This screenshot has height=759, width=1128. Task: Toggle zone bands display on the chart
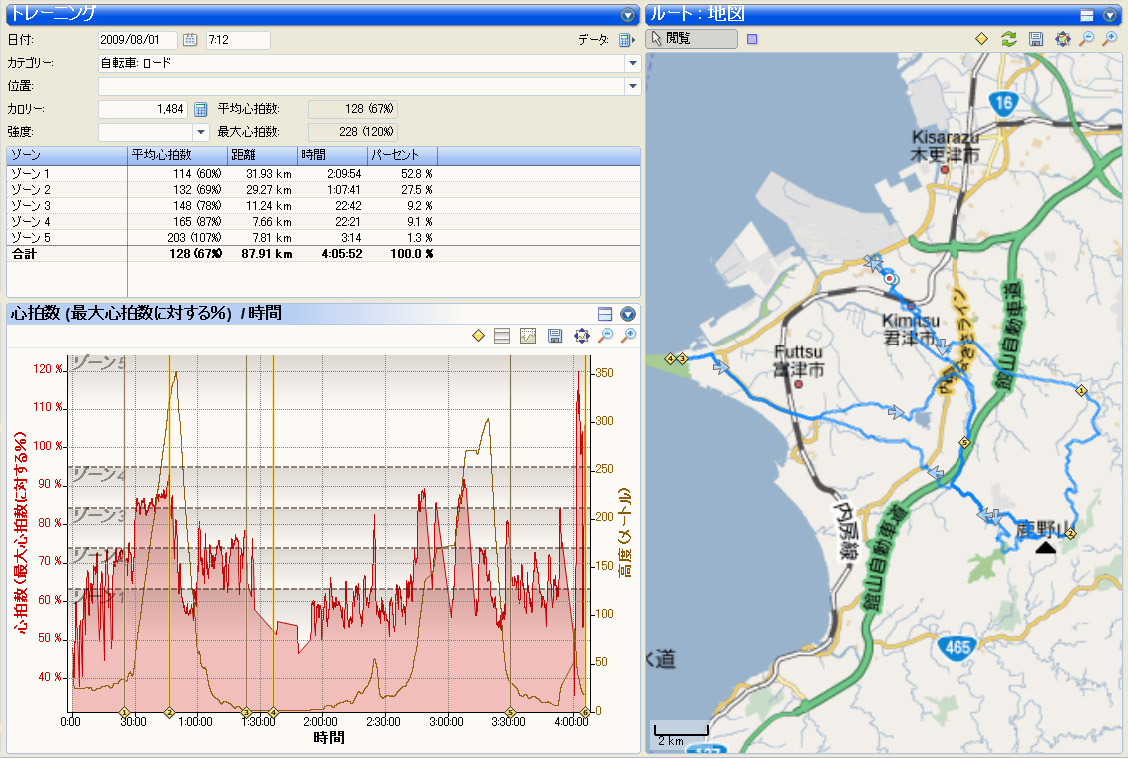click(502, 335)
